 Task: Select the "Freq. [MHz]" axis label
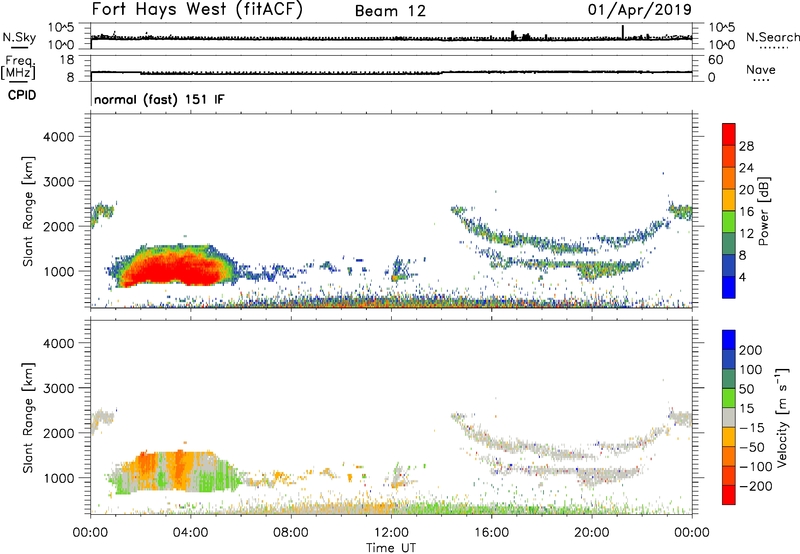coord(18,68)
